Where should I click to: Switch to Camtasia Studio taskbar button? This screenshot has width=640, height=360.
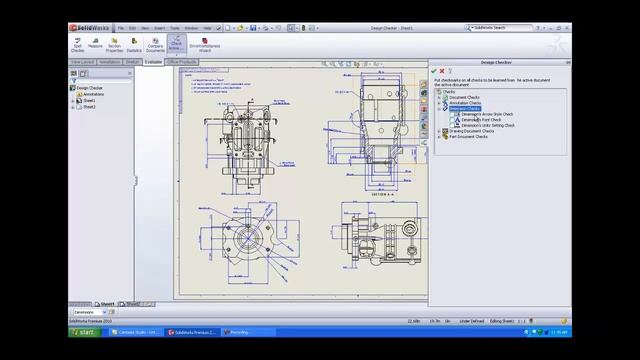136,332
